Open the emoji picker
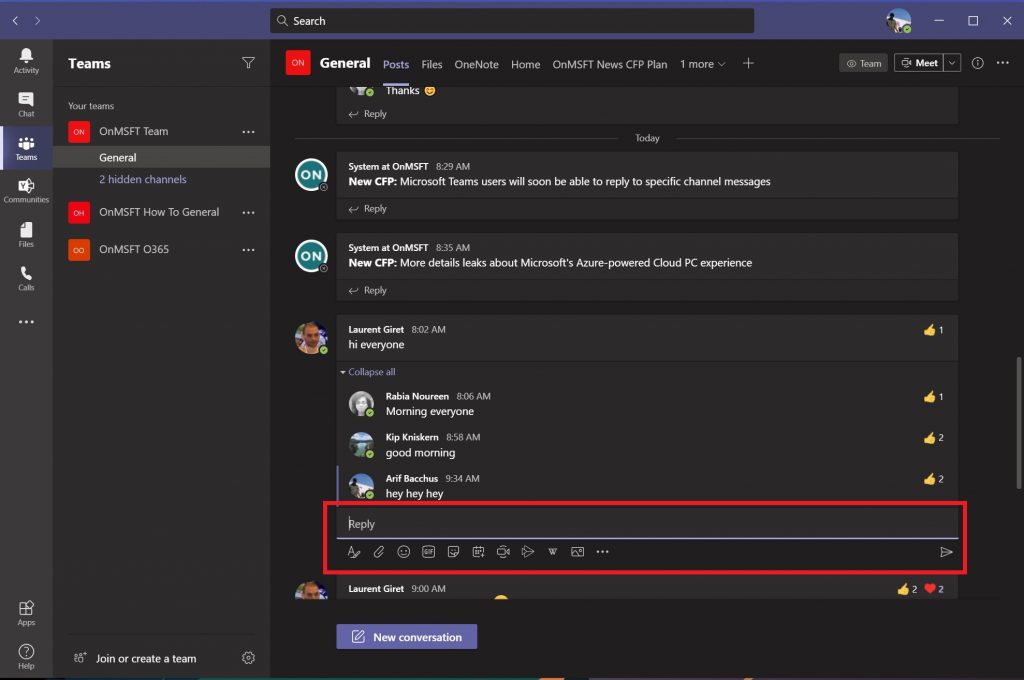This screenshot has width=1024, height=680. tap(404, 552)
